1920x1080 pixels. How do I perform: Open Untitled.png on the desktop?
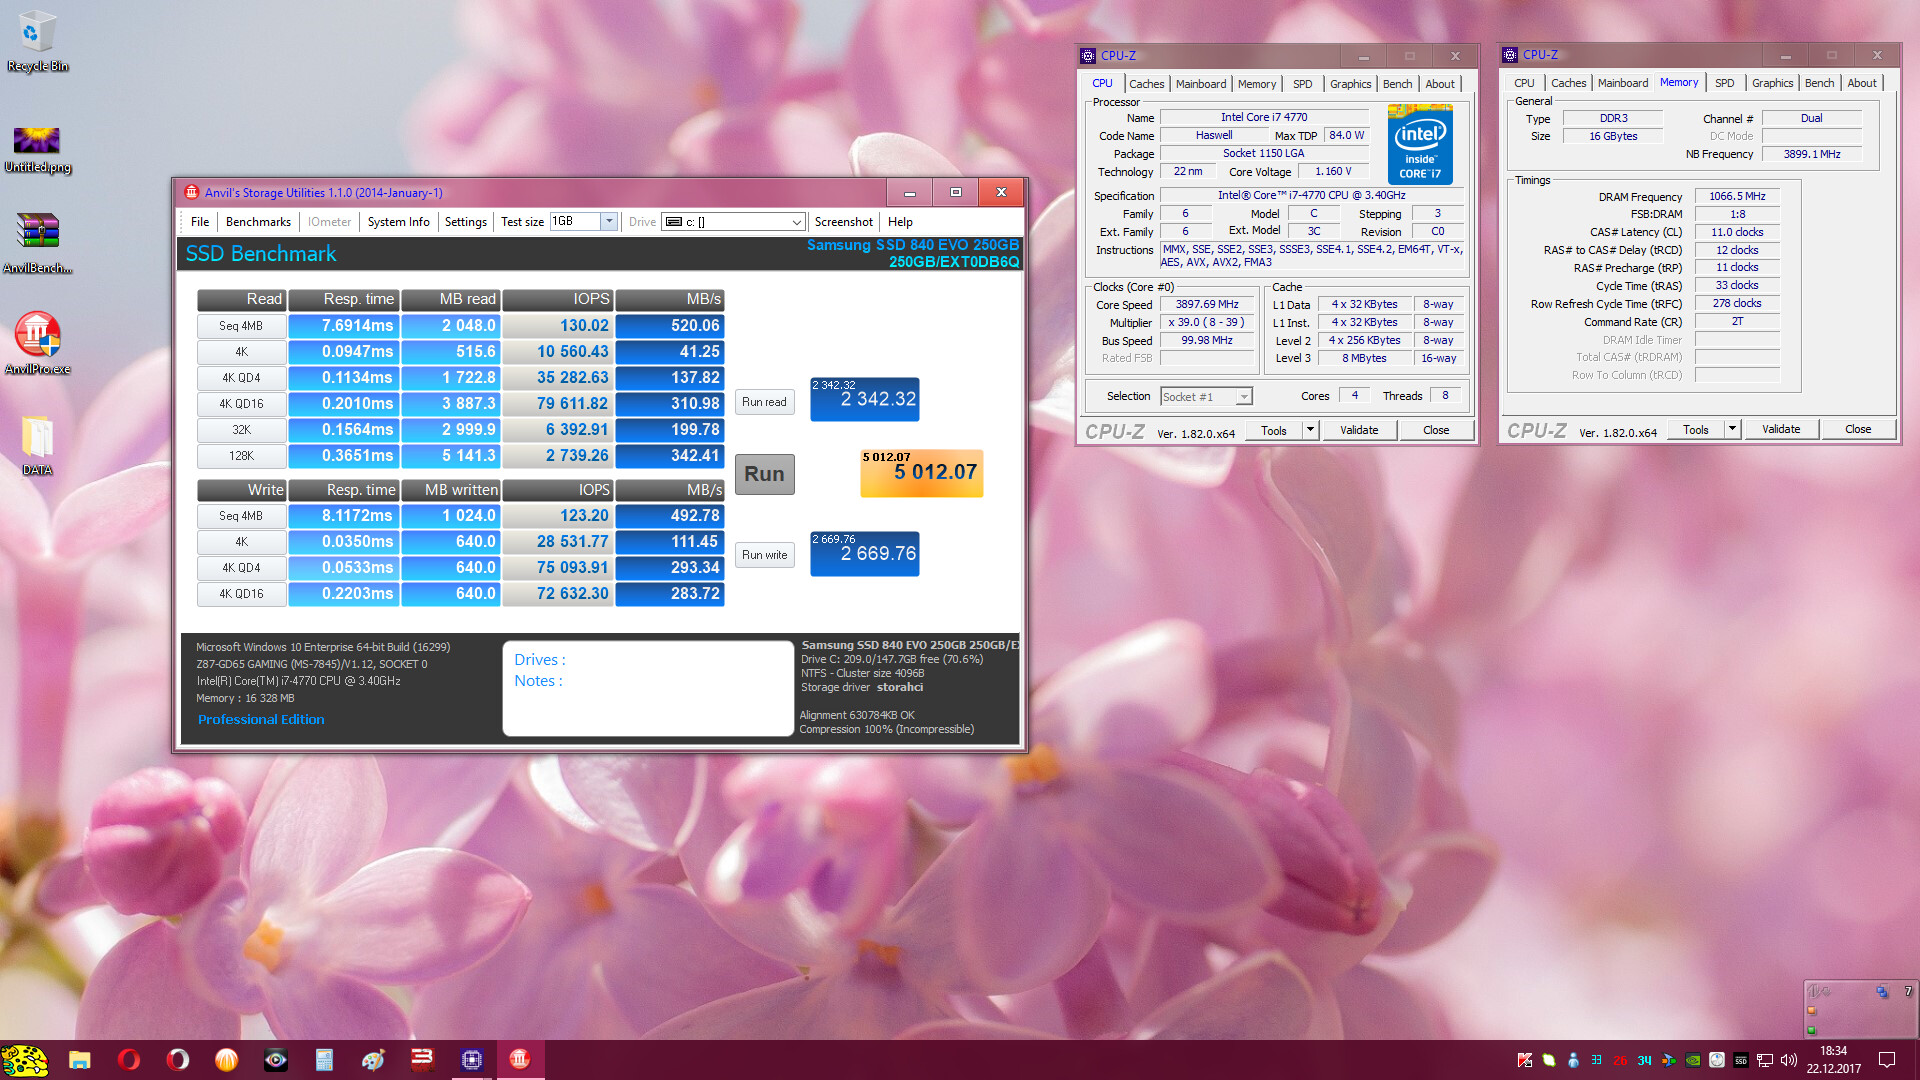click(37, 148)
